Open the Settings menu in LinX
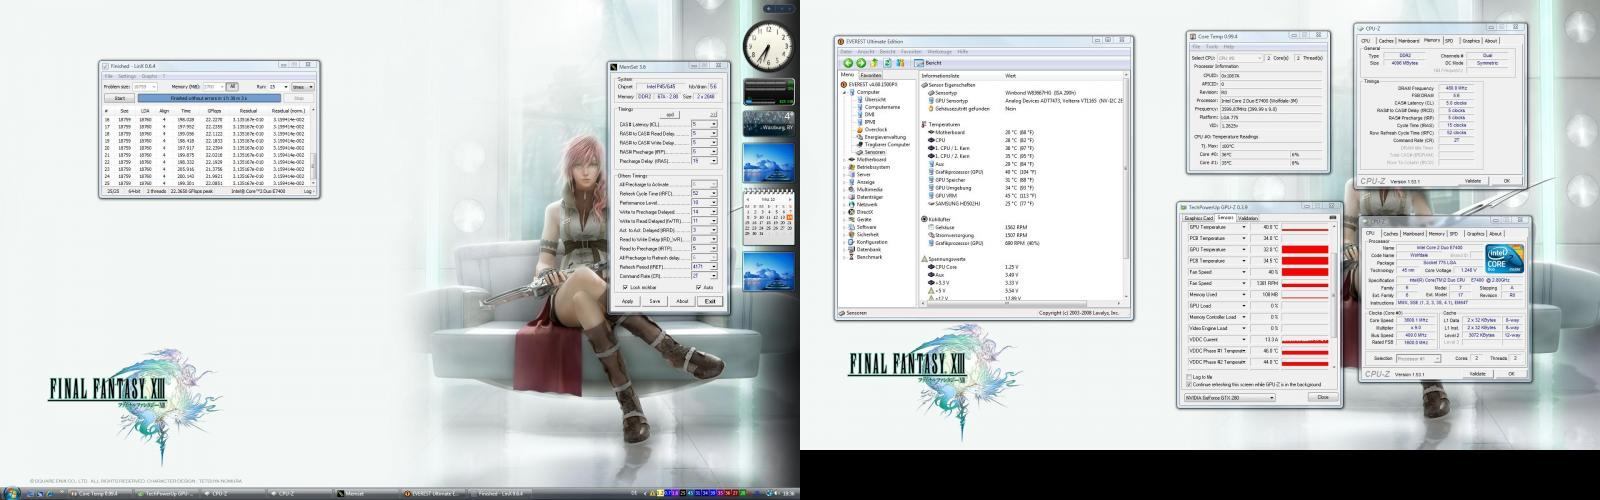Screen dimensions: 1600x500 click(x=127, y=76)
